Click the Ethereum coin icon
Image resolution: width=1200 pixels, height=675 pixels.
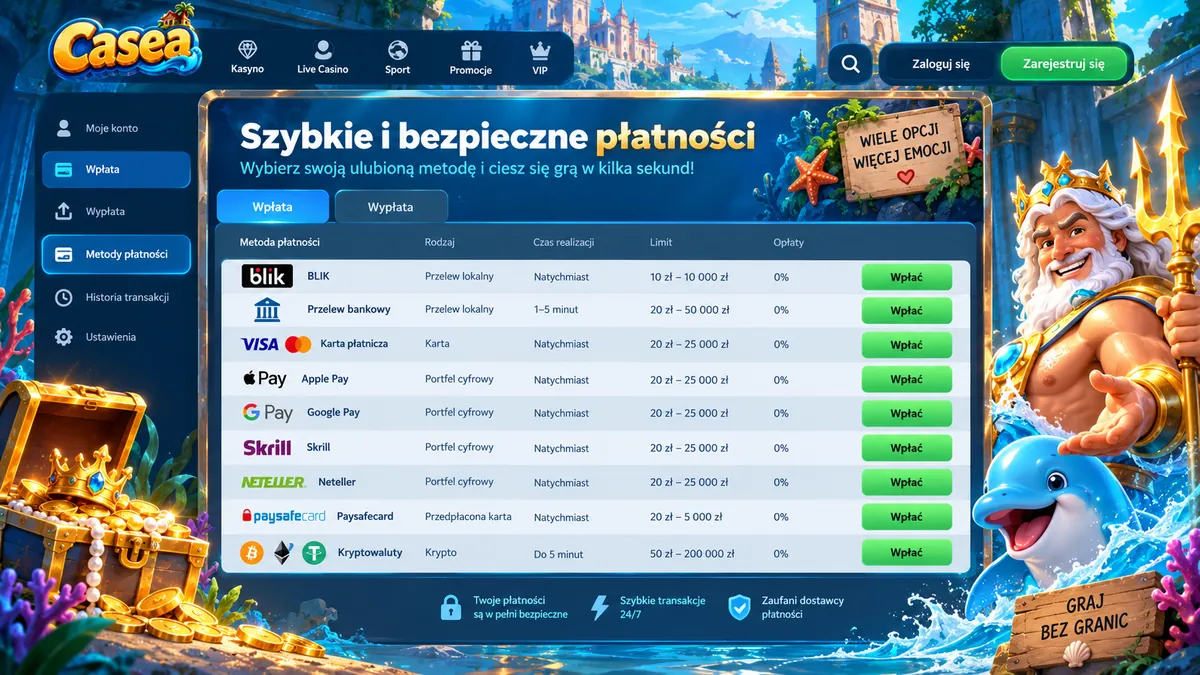pos(283,552)
